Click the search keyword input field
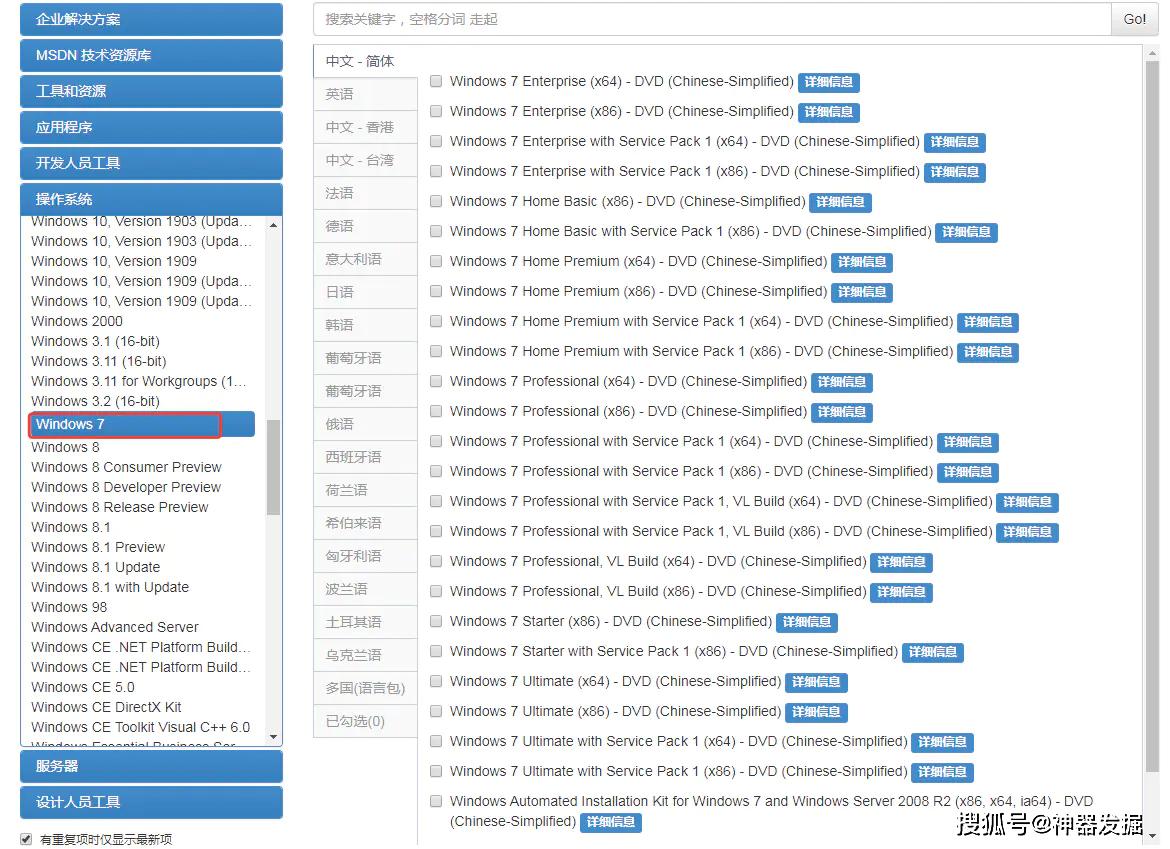The image size is (1170, 849). (713, 19)
